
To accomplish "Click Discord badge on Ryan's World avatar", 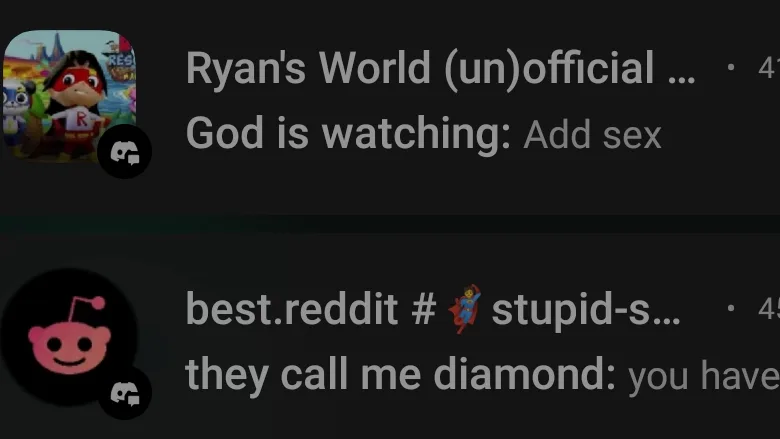I will [124, 152].
